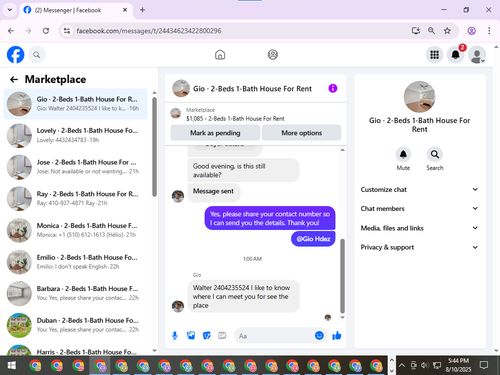The width and height of the screenshot is (500, 375).
Task: Select the Messenger | Facebook tab
Action: [x=75, y=10]
